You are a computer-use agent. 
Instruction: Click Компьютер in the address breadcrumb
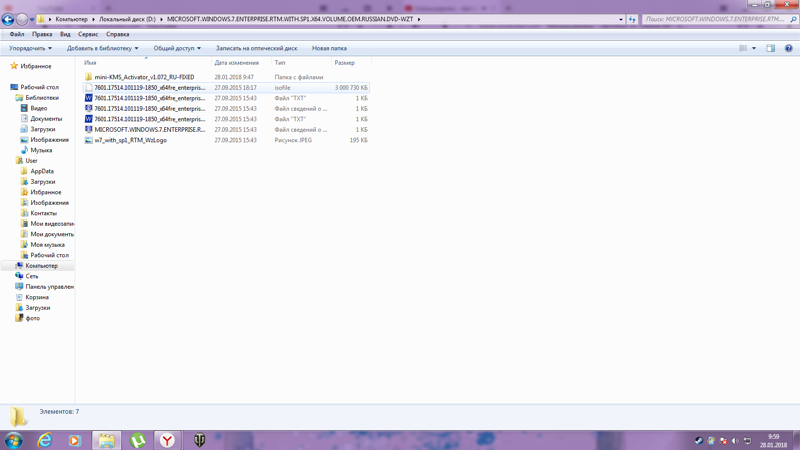click(71, 19)
